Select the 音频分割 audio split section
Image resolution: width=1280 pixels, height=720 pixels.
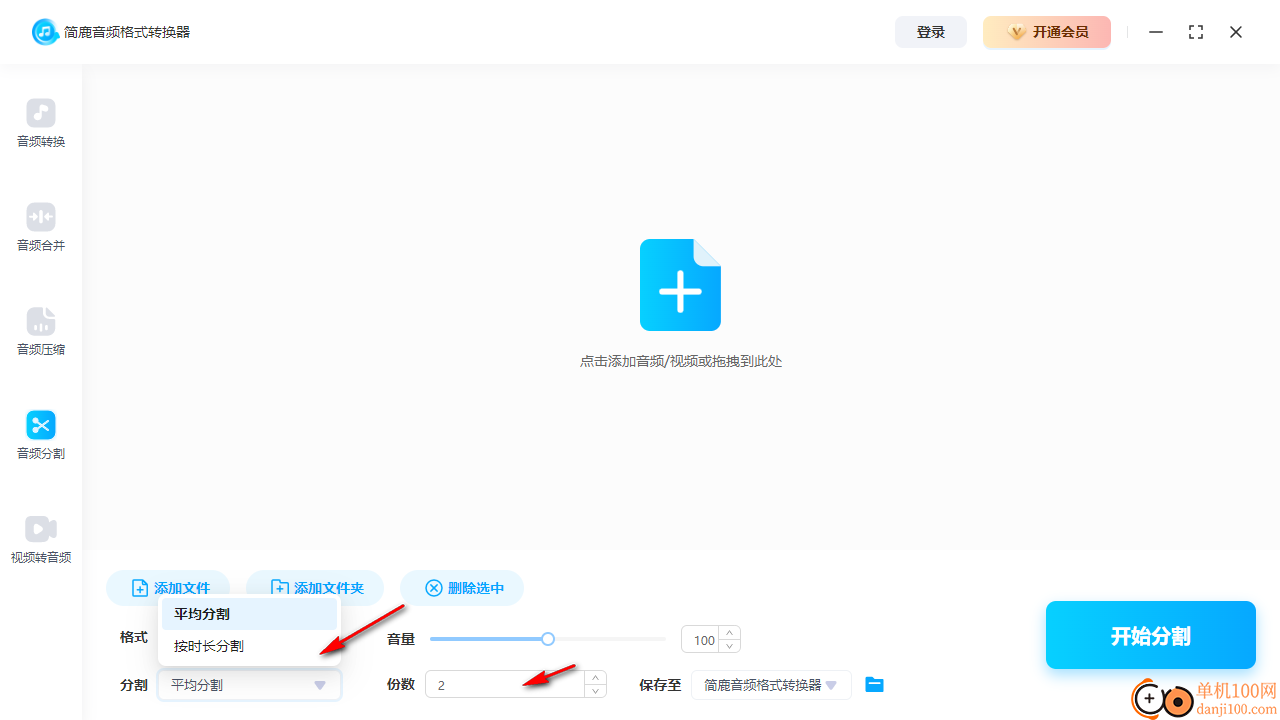(41, 436)
